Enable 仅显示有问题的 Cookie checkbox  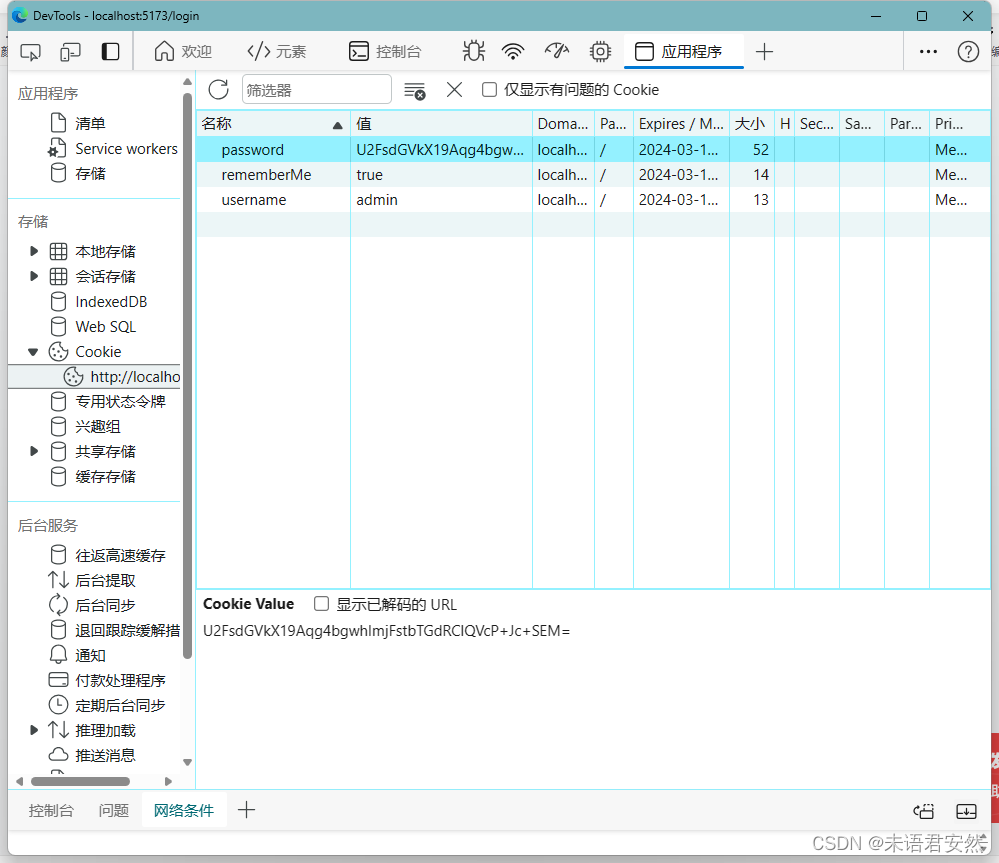[489, 89]
